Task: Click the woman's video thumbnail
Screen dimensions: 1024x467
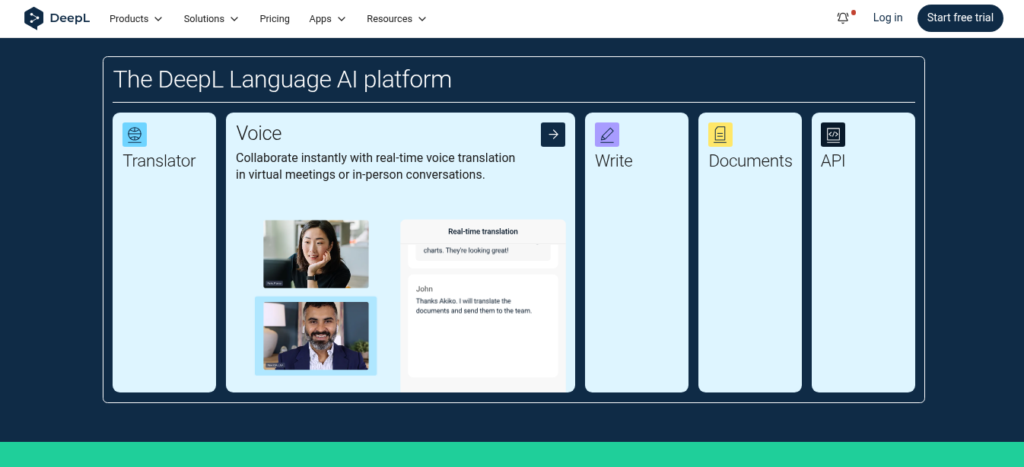Action: pyautogui.click(x=316, y=254)
